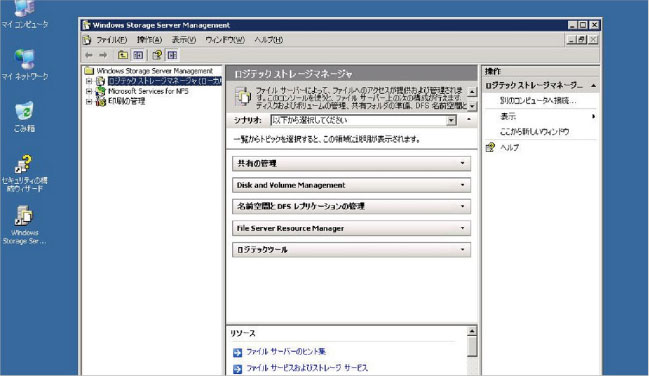Open the ヘルプ(H) menu
Screen dimensions: 649x376
point(269,40)
